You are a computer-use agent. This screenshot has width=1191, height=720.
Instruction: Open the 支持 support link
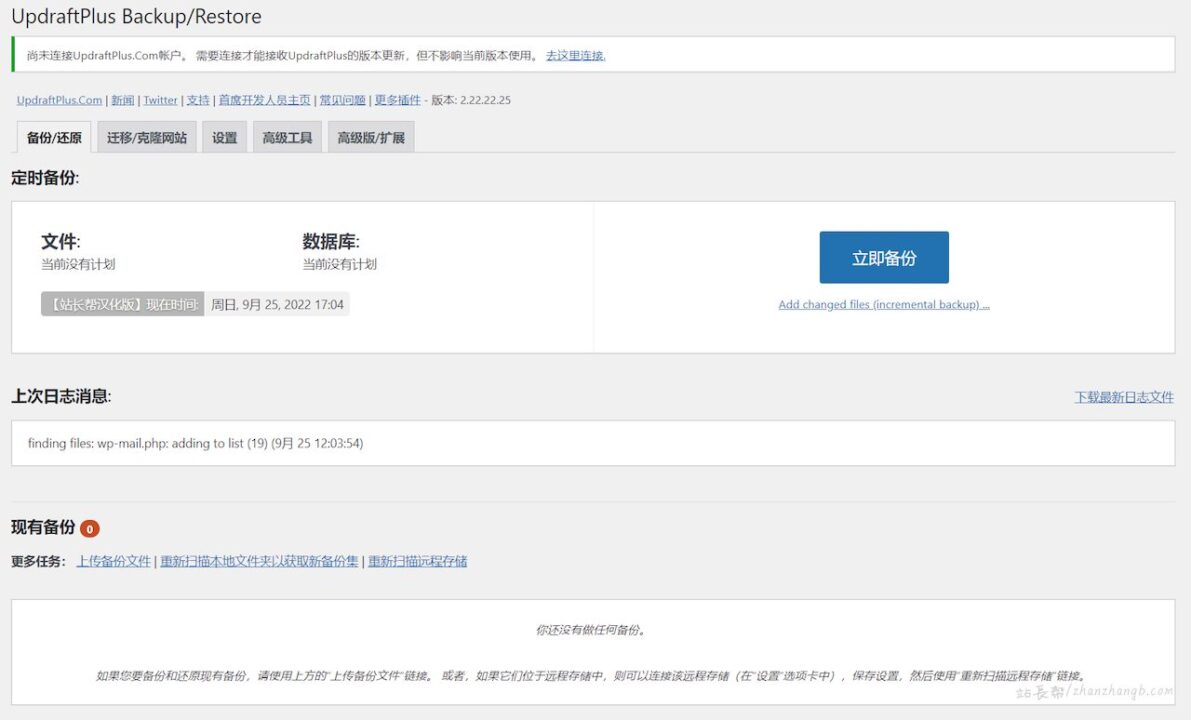pyautogui.click(x=197, y=100)
